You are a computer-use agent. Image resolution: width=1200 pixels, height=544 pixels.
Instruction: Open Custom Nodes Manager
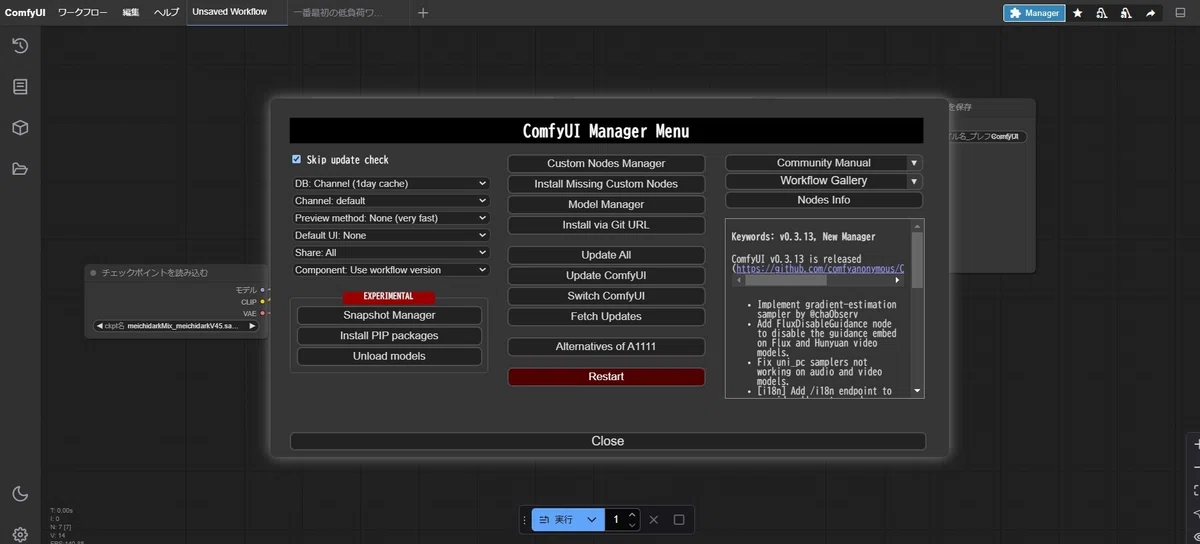point(606,163)
